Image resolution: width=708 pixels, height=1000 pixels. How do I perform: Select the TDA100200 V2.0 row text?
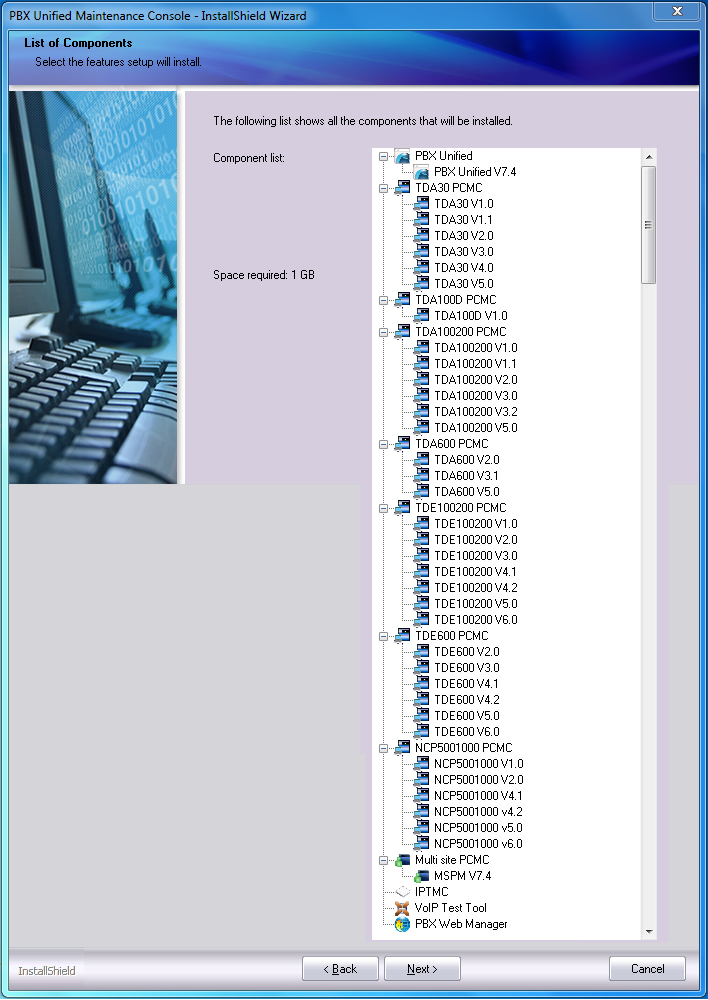476,379
